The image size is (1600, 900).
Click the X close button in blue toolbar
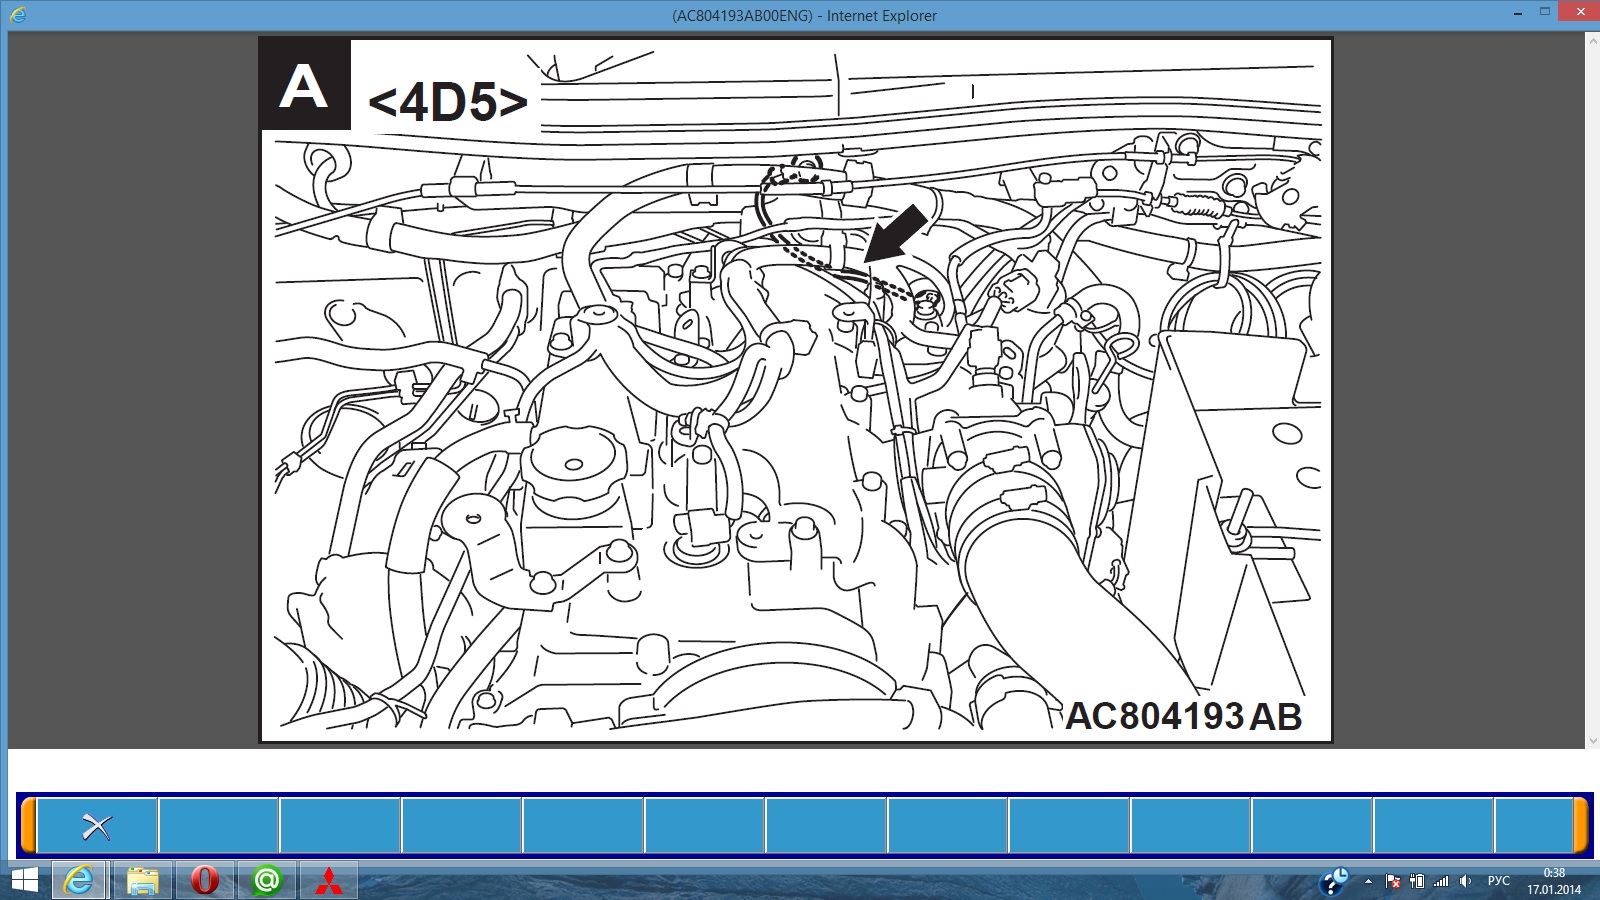(x=97, y=826)
